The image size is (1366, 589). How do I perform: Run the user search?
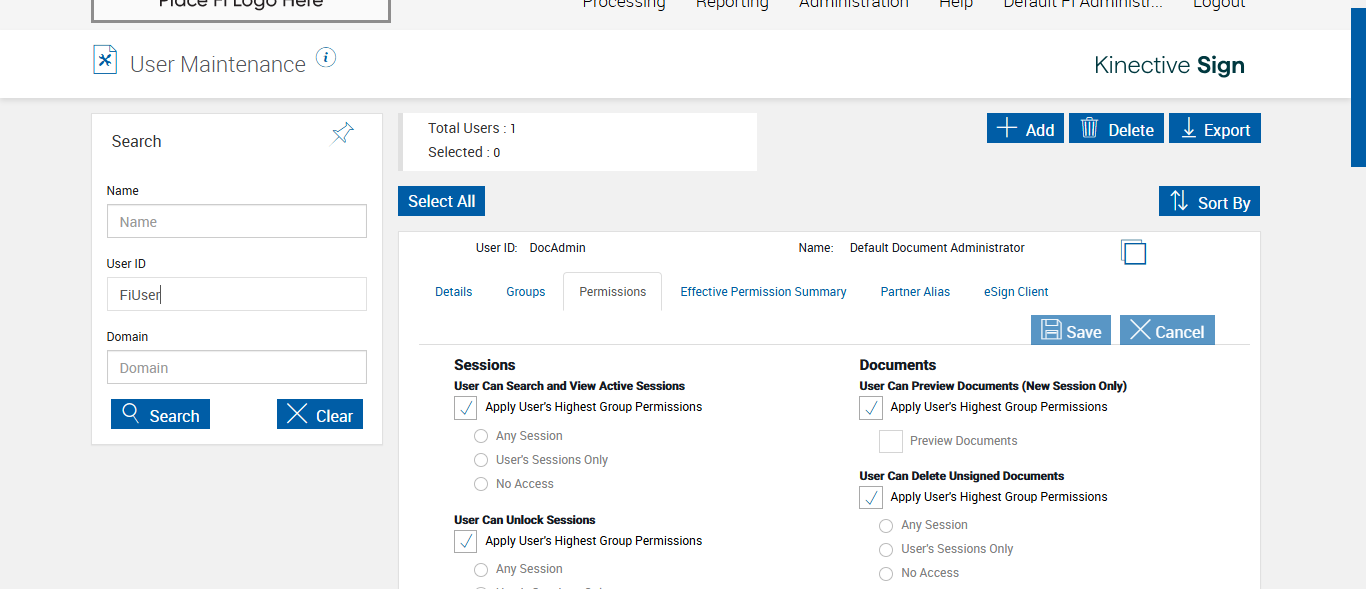(160, 415)
